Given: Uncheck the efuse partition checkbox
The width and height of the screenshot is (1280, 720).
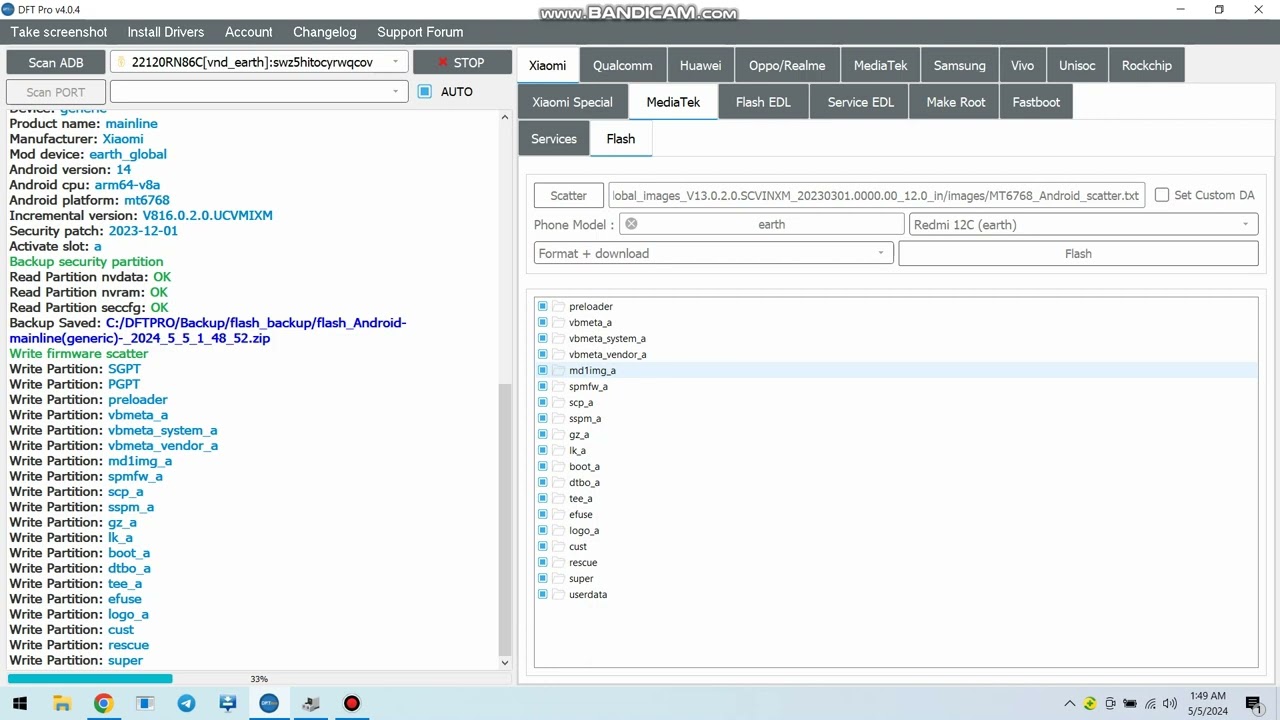Looking at the screenshot, I should click(542, 514).
